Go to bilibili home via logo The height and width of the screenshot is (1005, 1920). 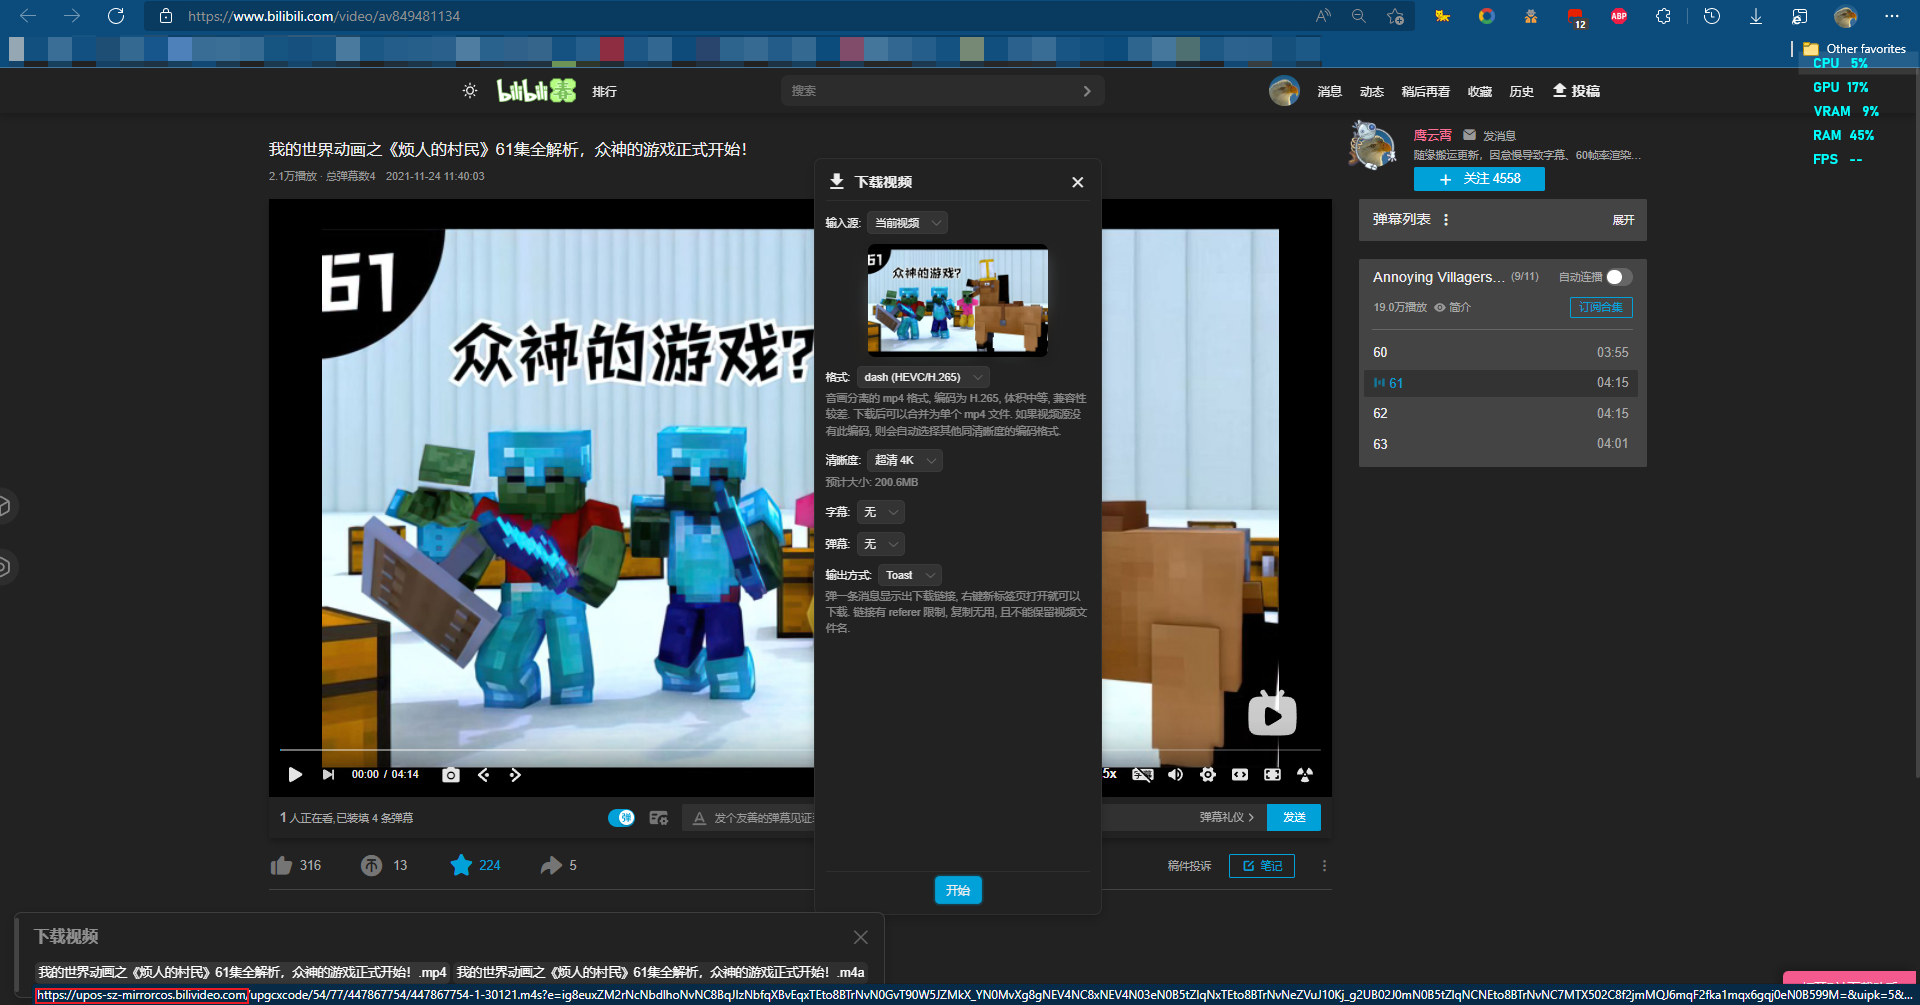(536, 91)
